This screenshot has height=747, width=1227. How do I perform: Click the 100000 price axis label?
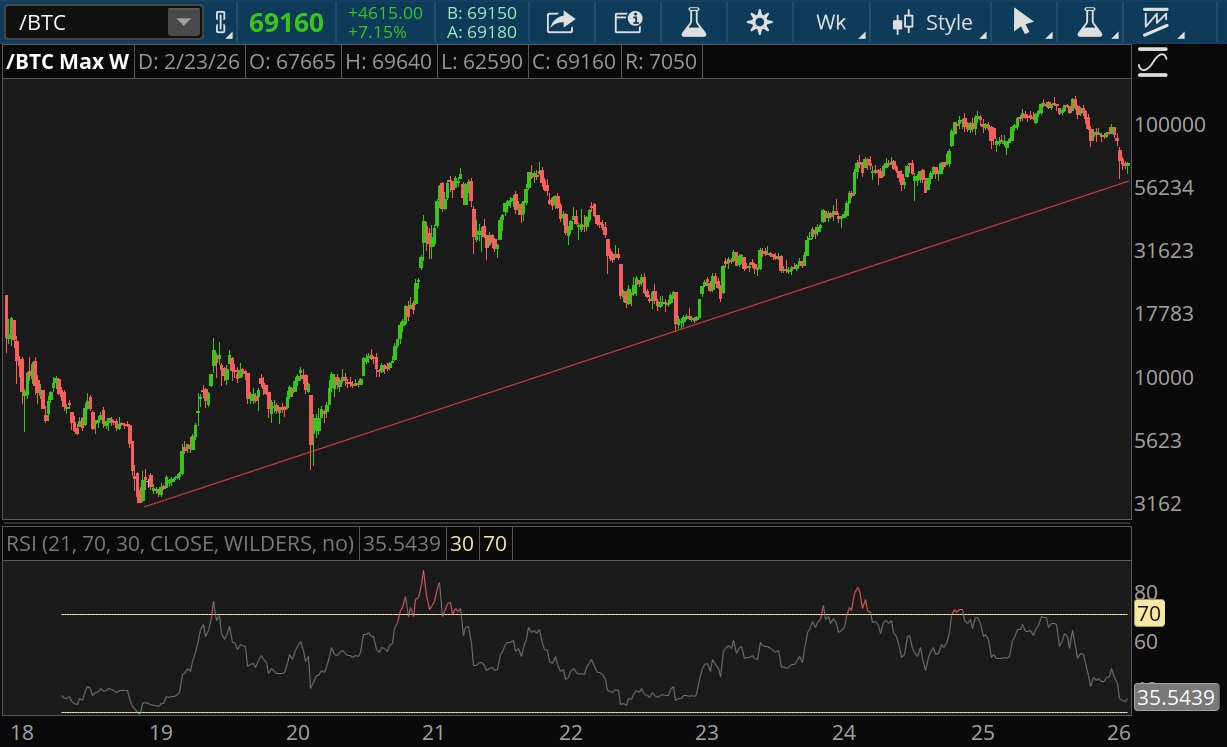click(x=1169, y=125)
